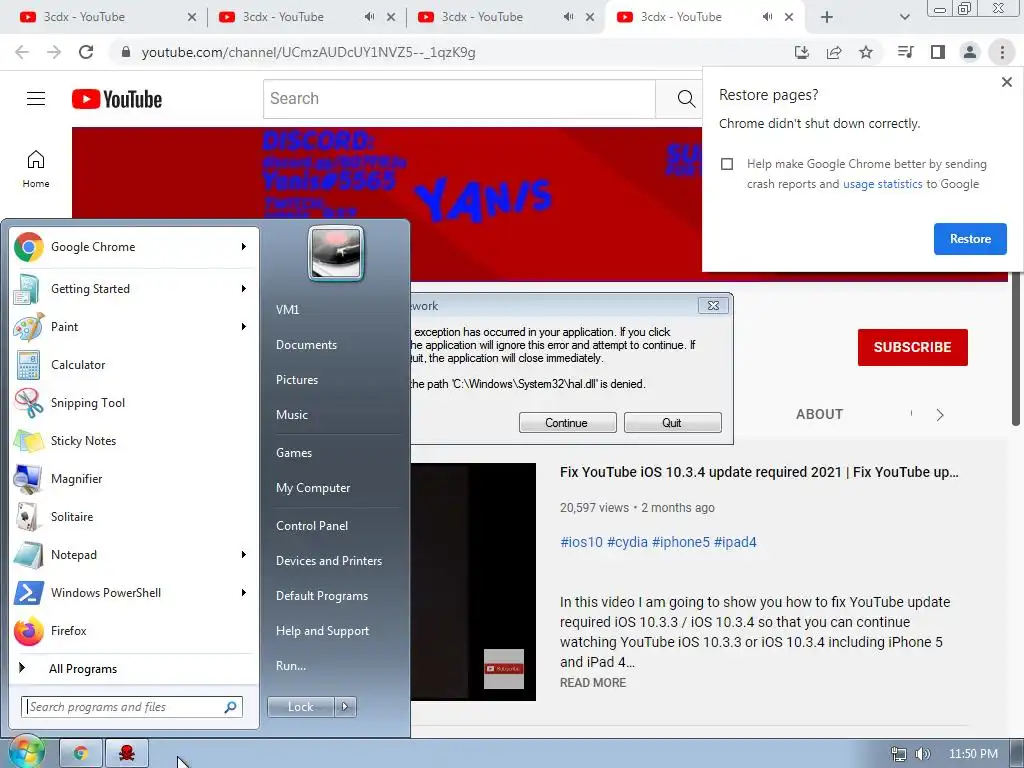Viewport: 1024px width, 768px height.
Task: Click the Start orb button on the taskbar
Action: tap(25, 752)
